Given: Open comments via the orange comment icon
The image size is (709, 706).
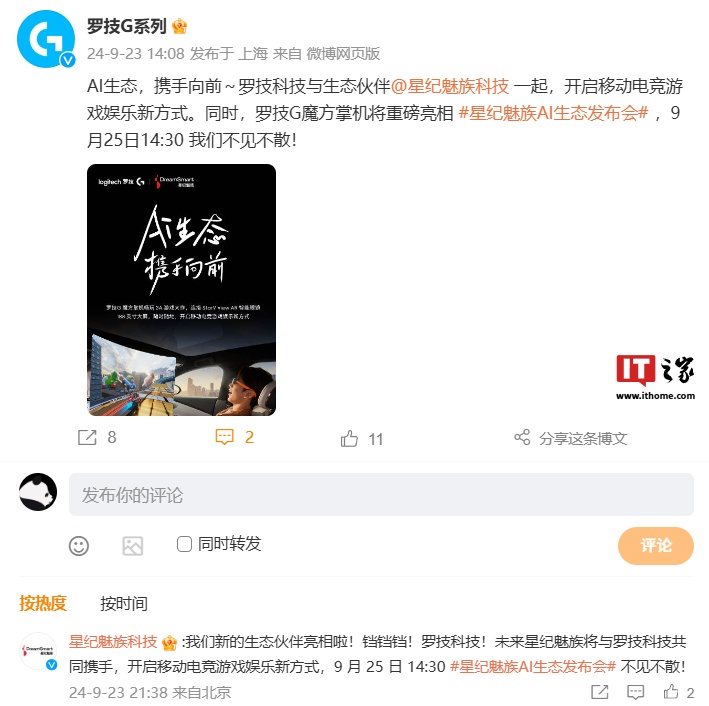Looking at the screenshot, I should pyautogui.click(x=224, y=437).
